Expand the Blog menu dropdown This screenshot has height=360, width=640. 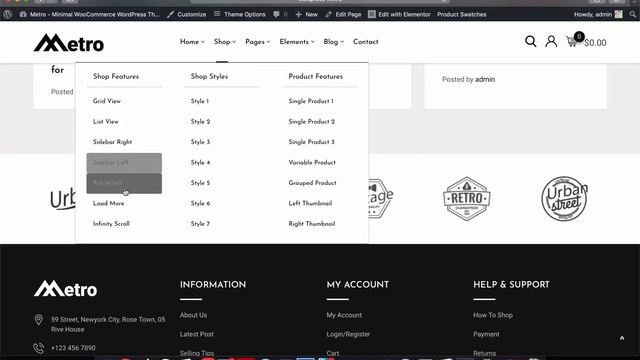coord(334,42)
